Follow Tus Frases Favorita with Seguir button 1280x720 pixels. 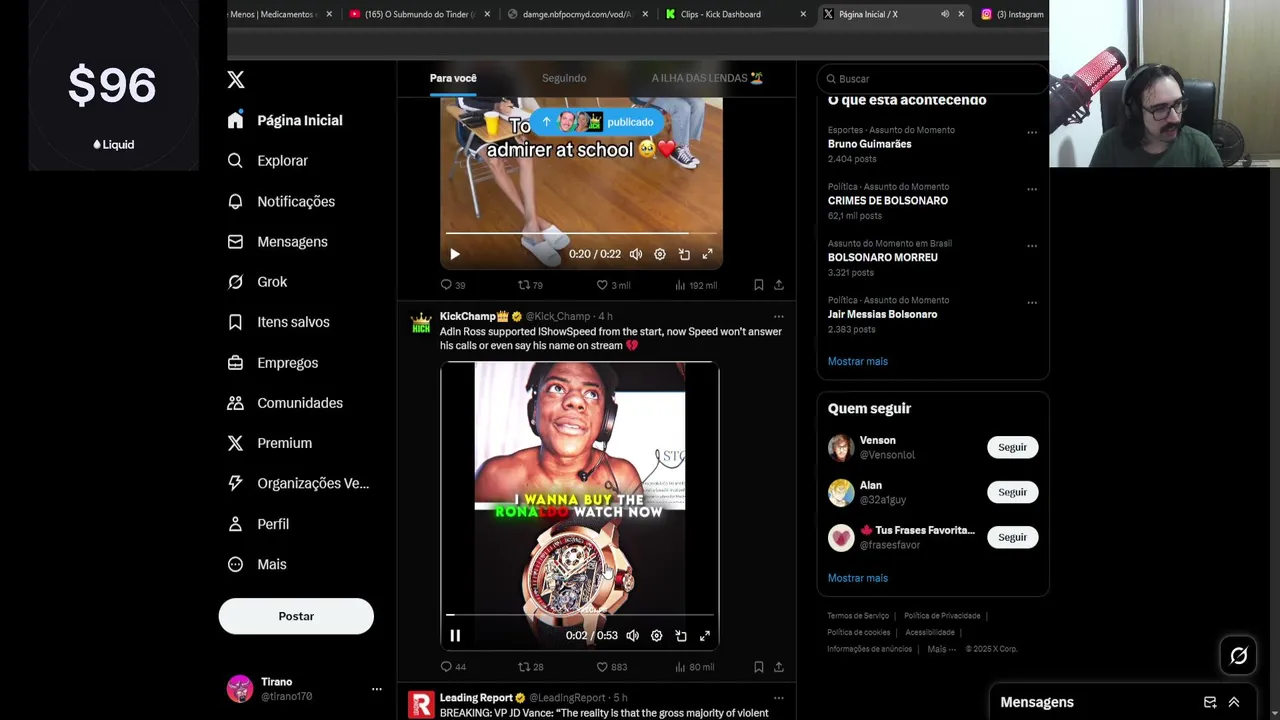coord(1012,537)
